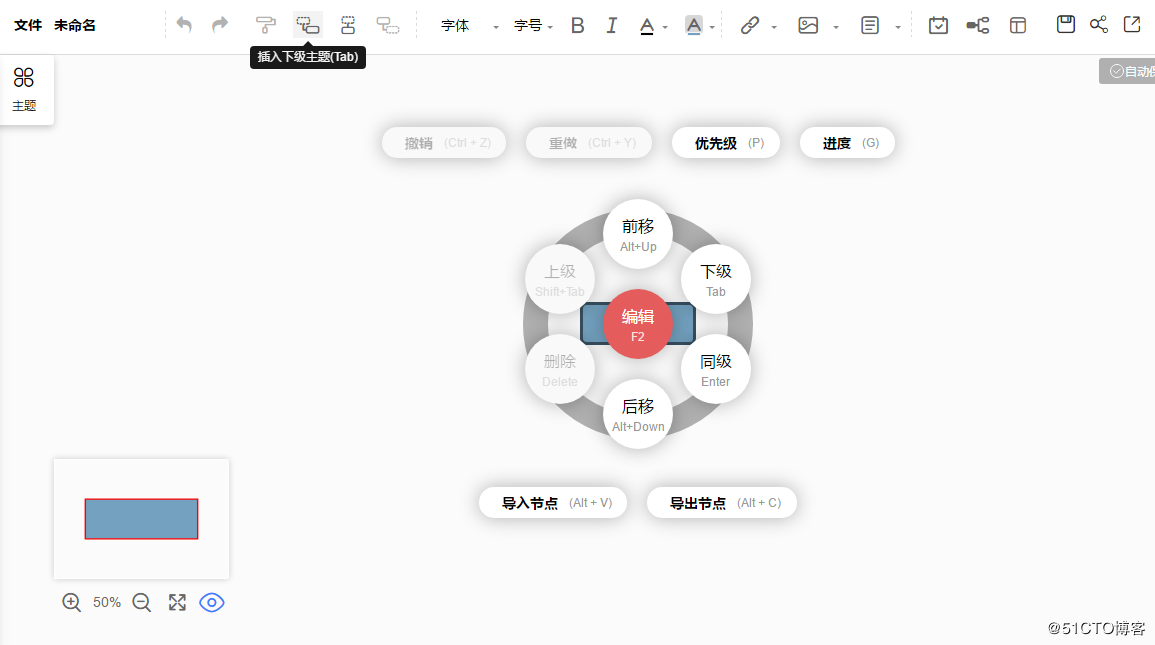
Task: Select 删除 Delete in radial menu
Action: click(560, 369)
